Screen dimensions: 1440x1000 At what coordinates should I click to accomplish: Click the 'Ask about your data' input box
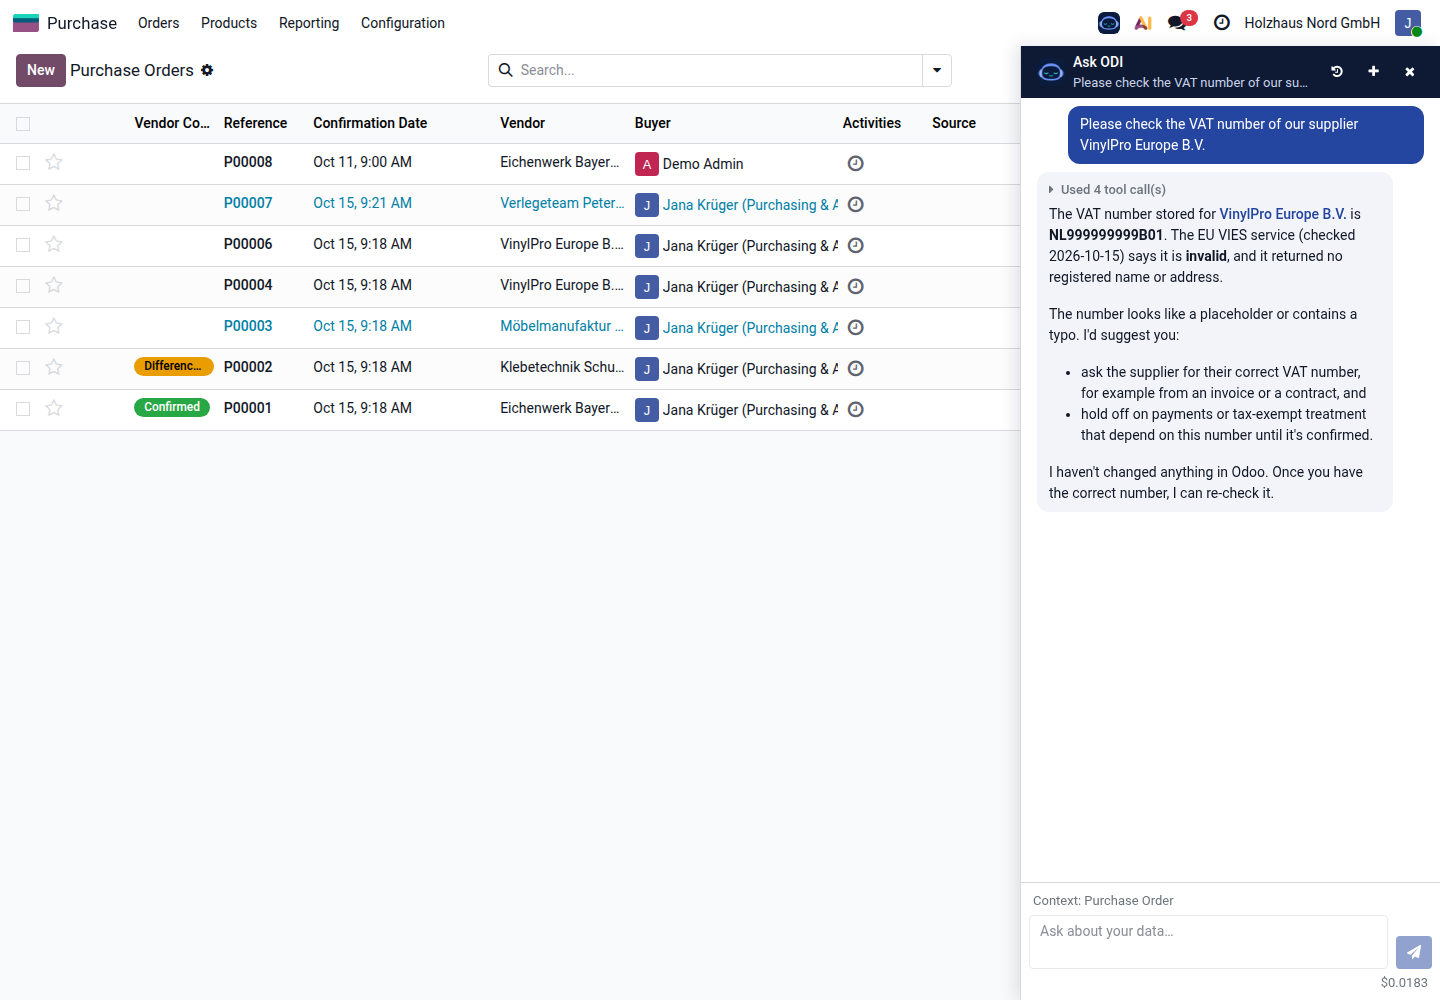click(1208, 942)
